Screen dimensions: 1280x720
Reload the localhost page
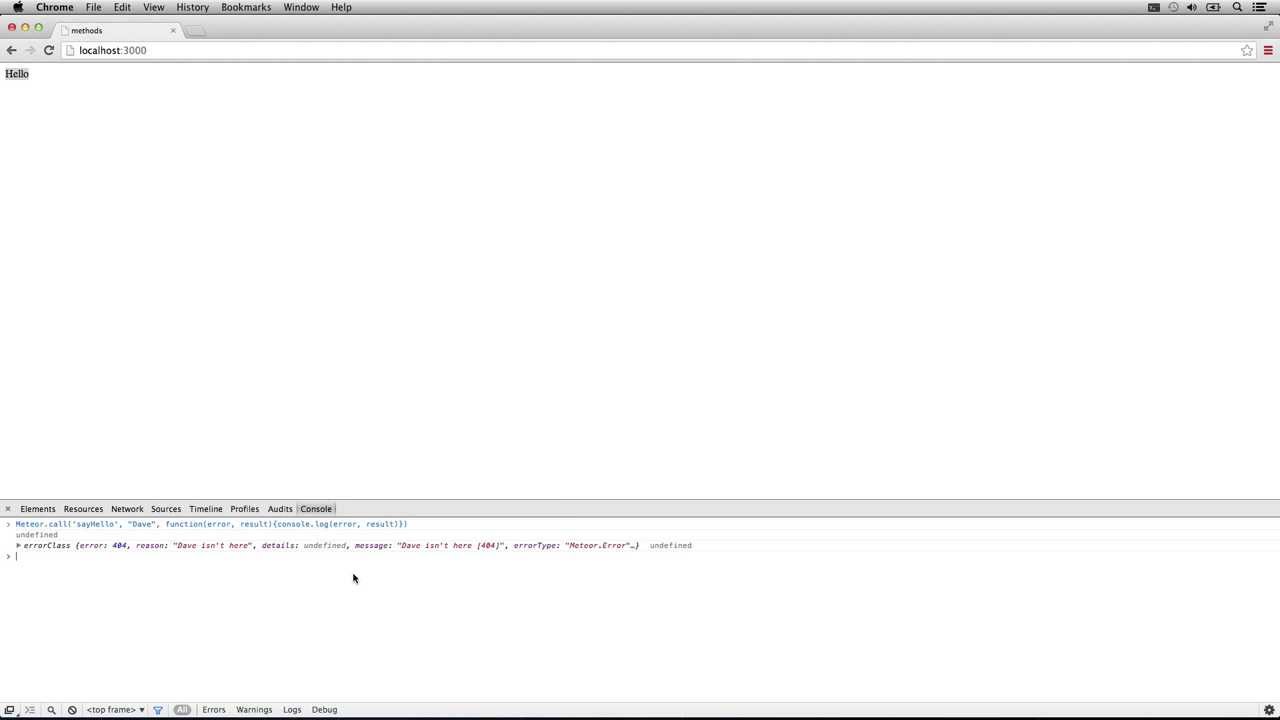pos(48,50)
